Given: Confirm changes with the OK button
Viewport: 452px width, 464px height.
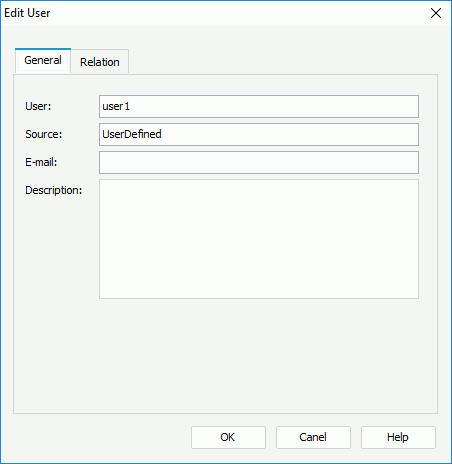Looking at the screenshot, I should click(x=228, y=437).
